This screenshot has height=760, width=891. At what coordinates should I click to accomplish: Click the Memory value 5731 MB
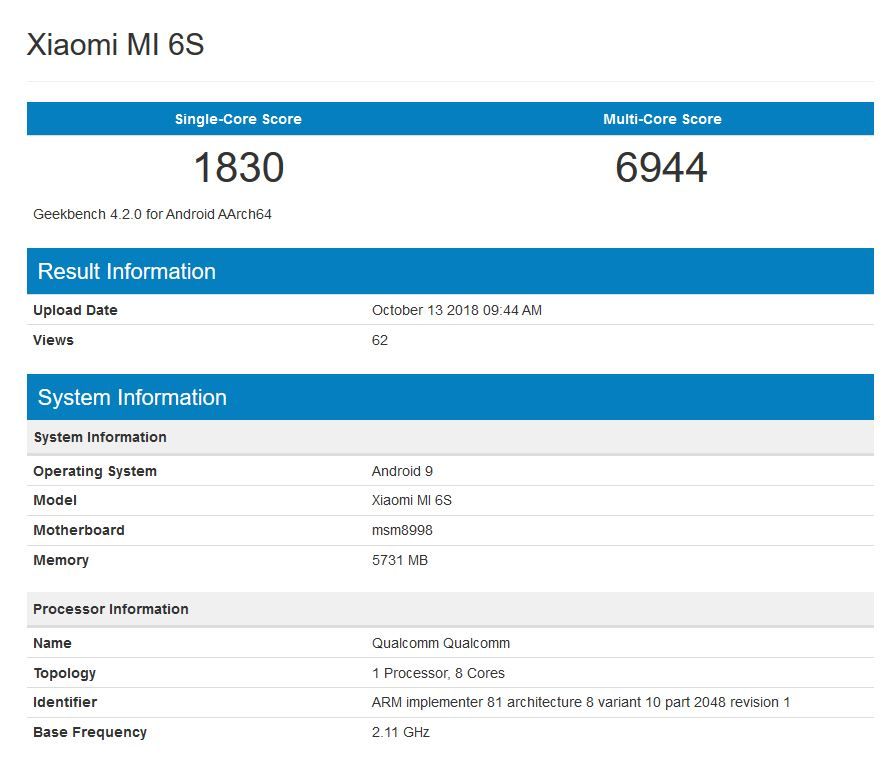point(399,560)
